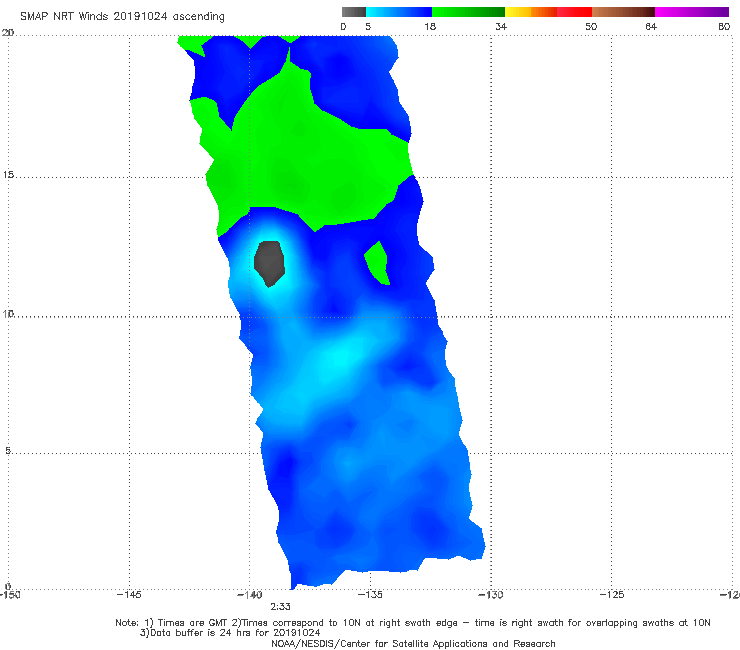Click the dark gray low-wind patch

[x=269, y=263]
